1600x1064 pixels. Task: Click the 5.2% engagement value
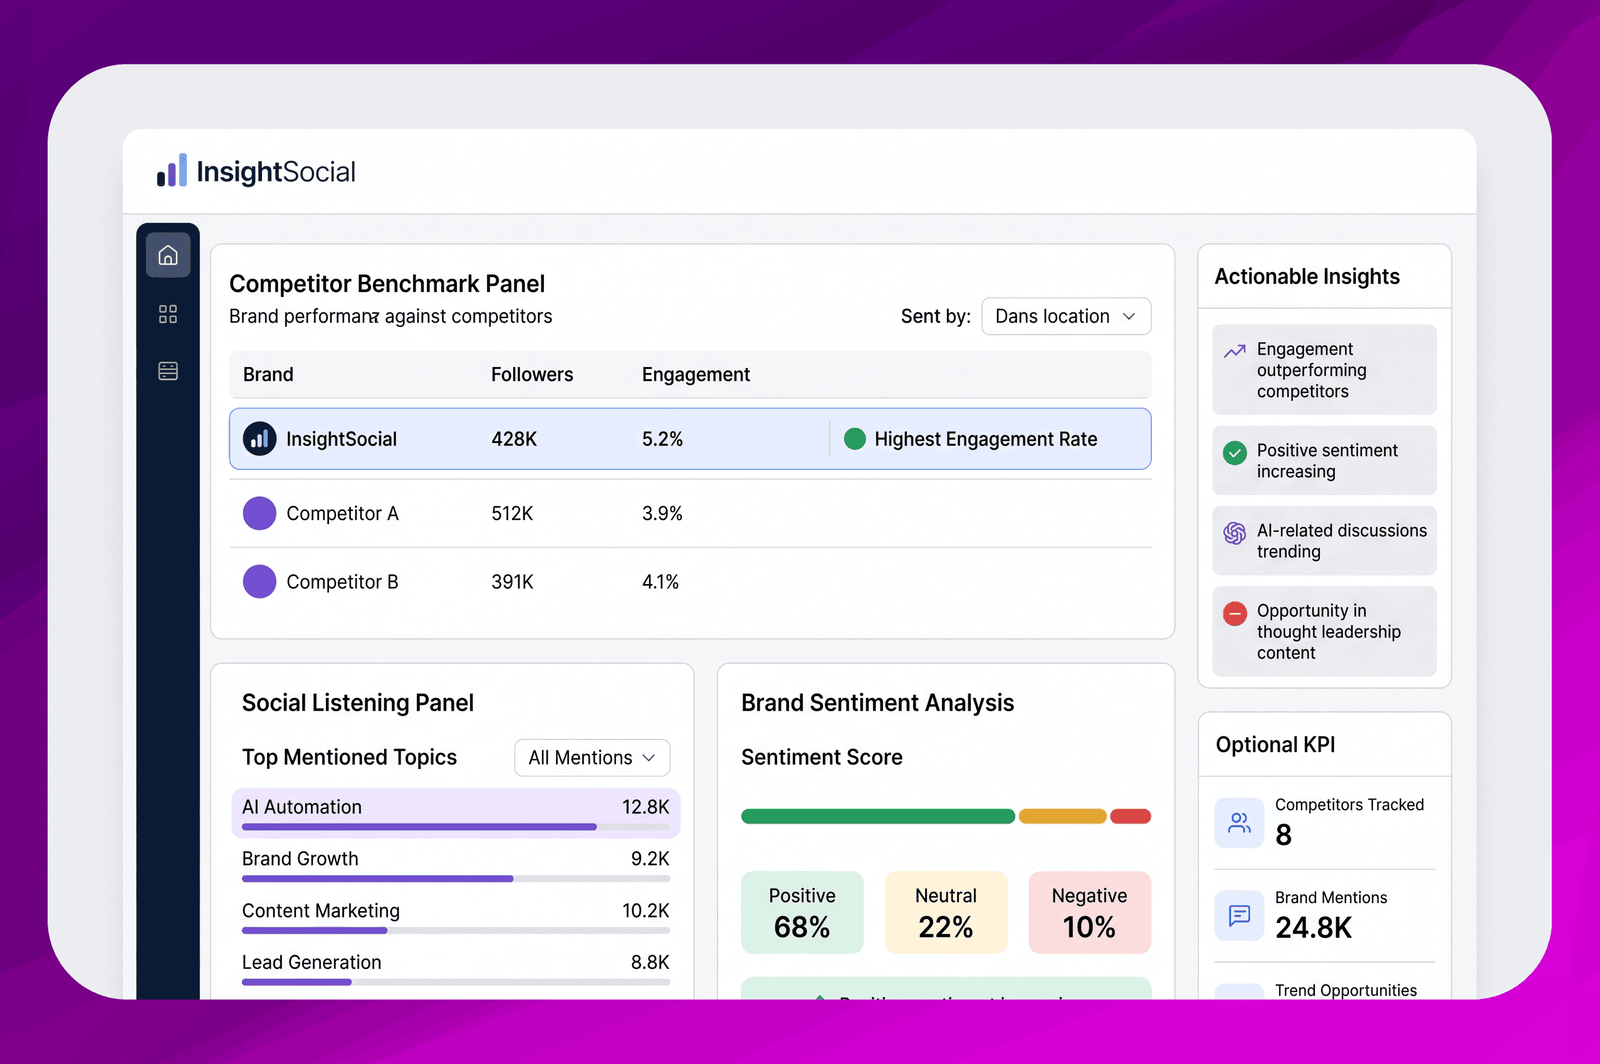tap(662, 439)
